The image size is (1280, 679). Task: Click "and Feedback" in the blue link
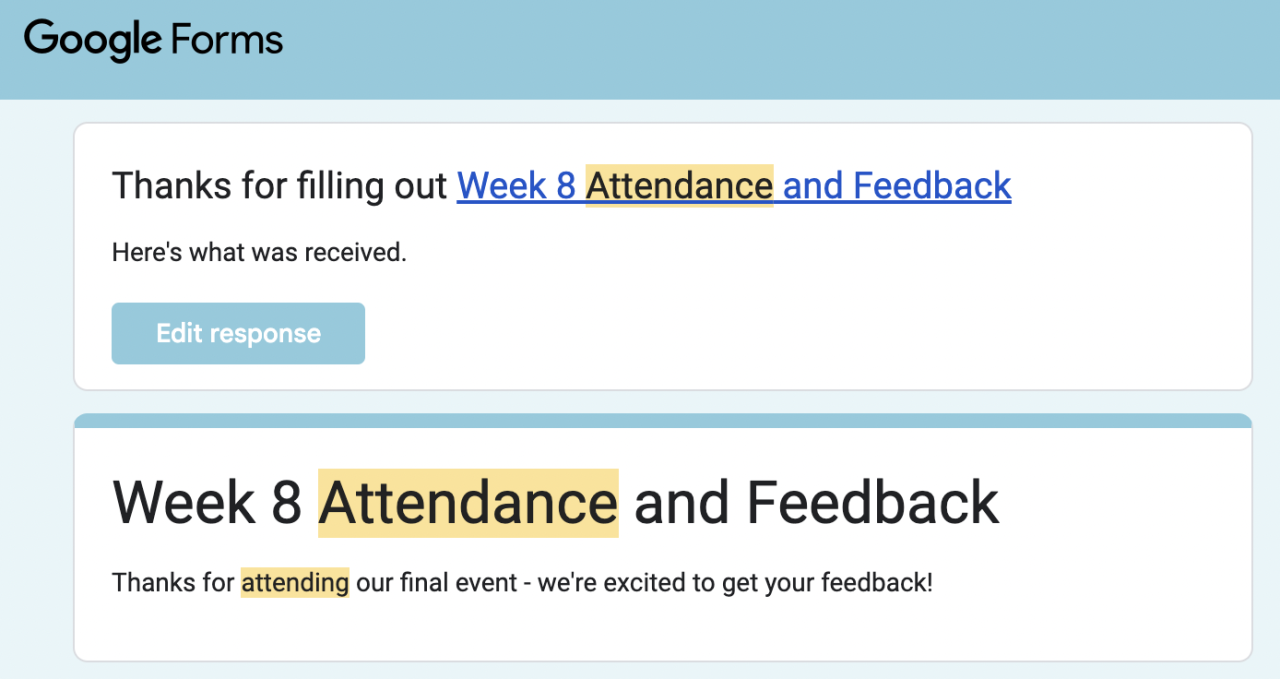897,186
